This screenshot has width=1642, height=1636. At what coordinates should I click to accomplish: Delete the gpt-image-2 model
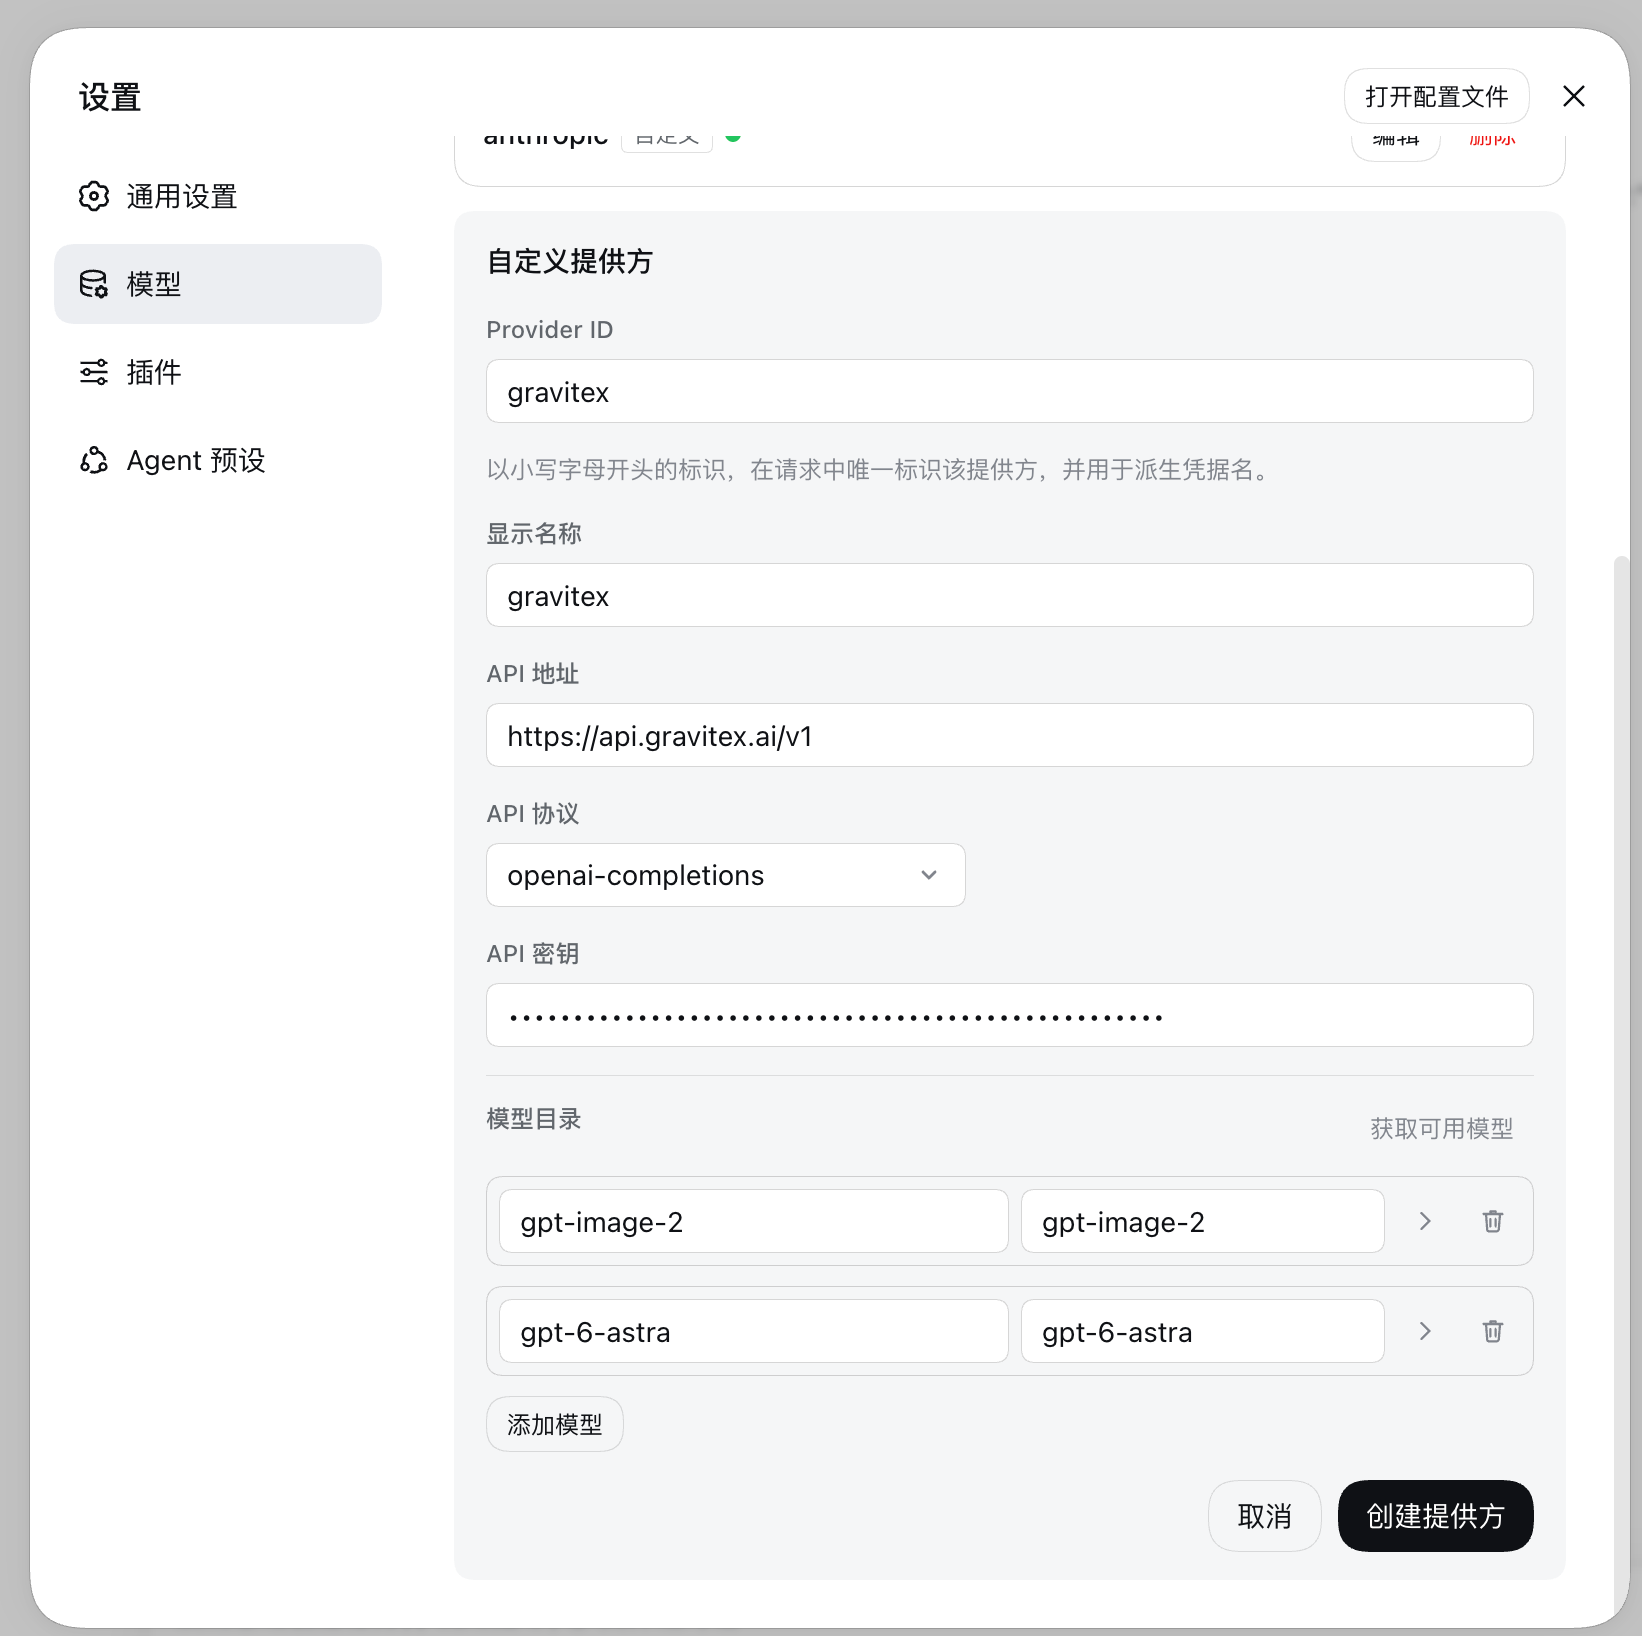[x=1492, y=1221]
